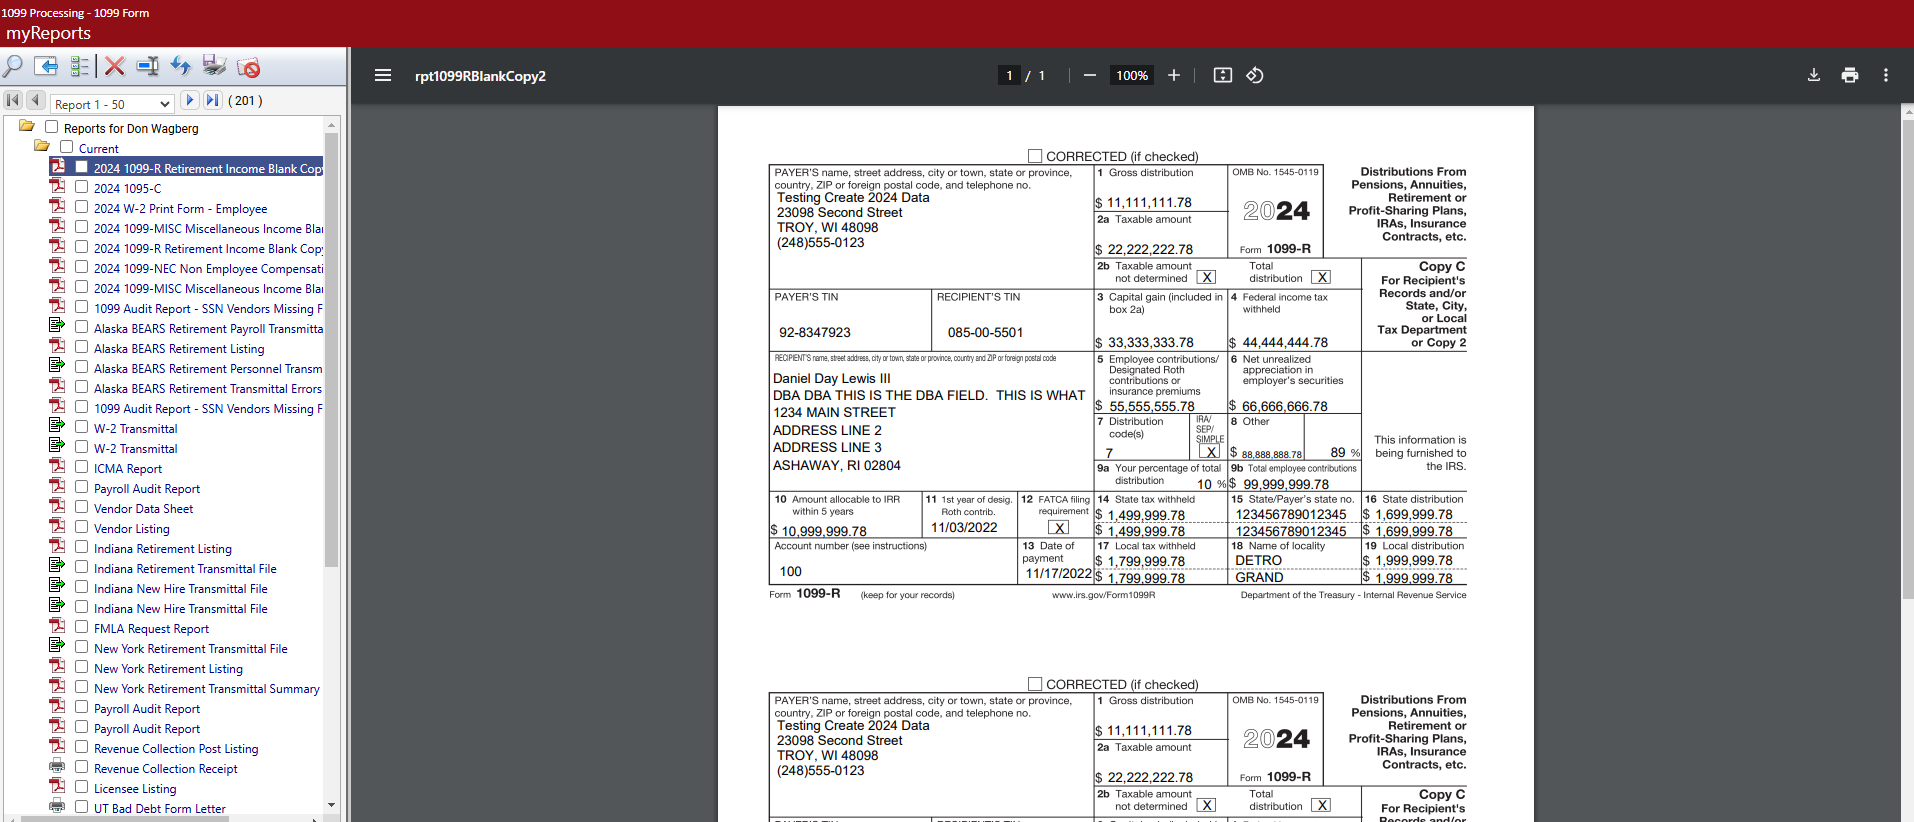Go to last page of reports list

point(213,101)
